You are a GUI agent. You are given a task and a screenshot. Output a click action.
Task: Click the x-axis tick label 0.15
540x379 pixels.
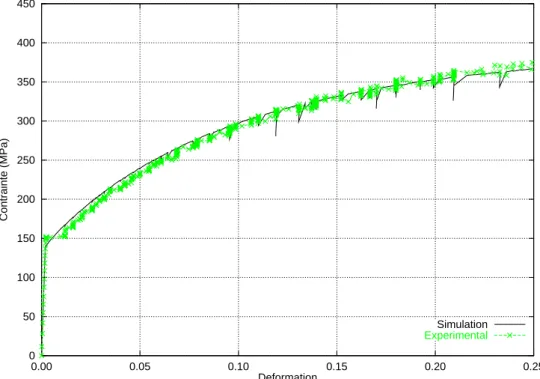(337, 367)
